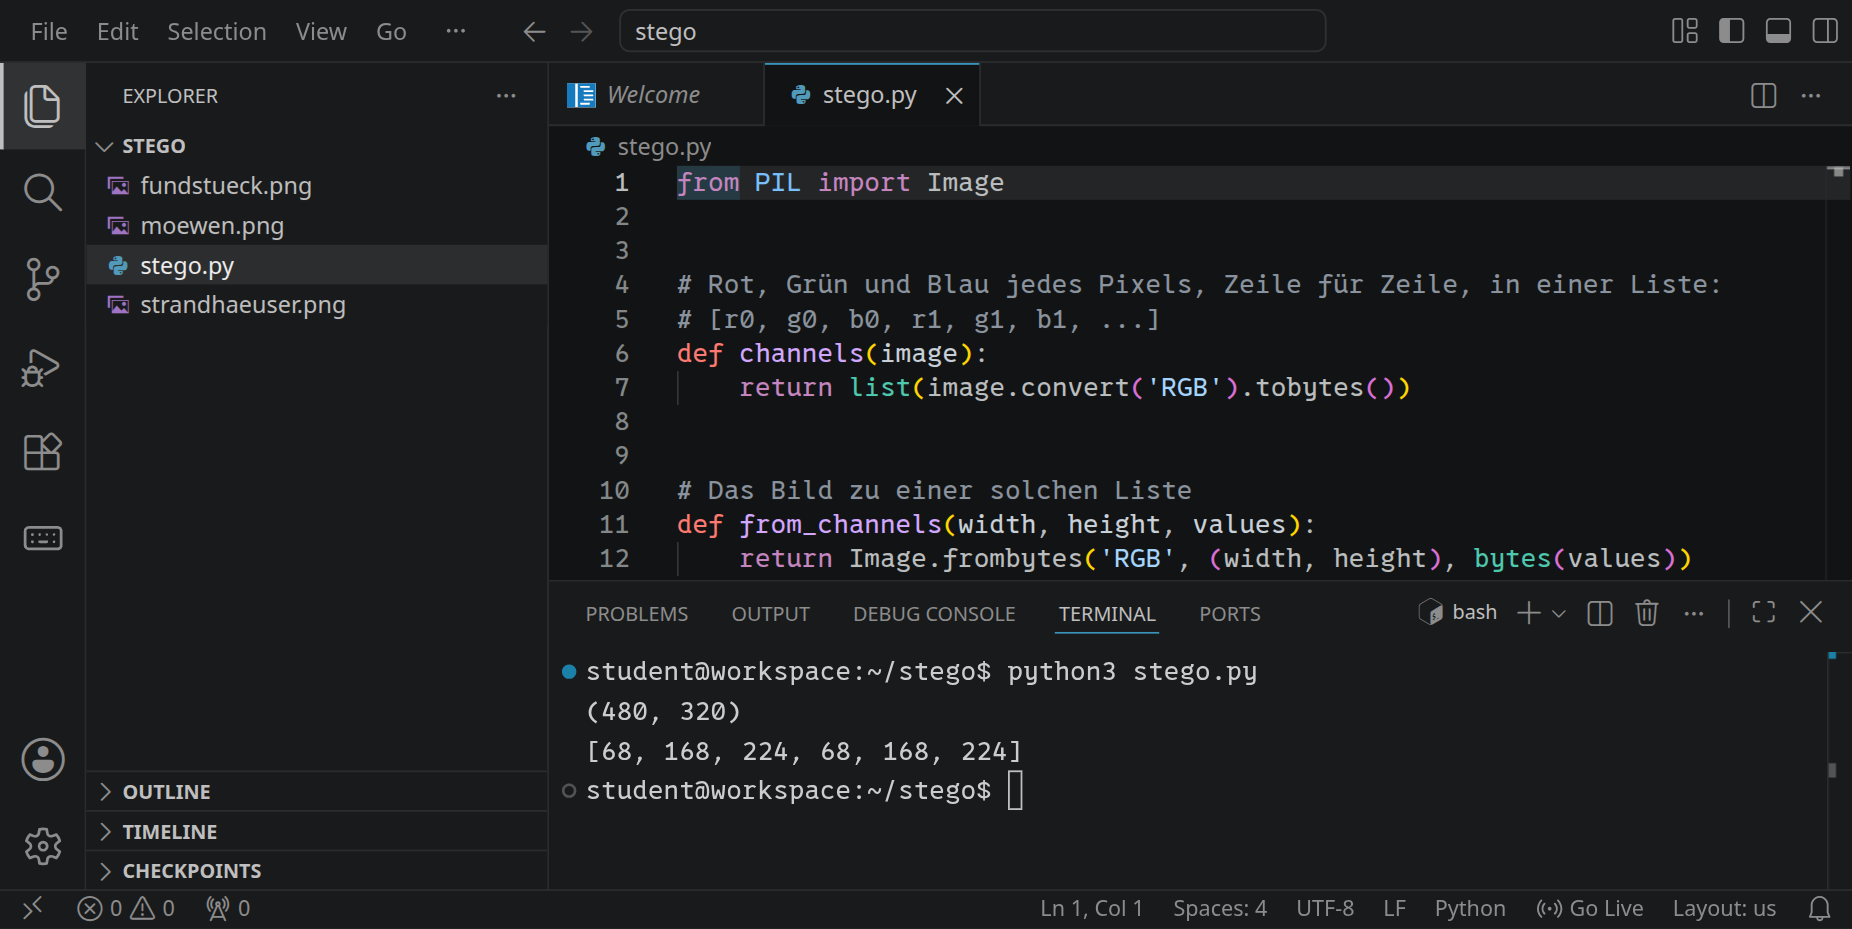The width and height of the screenshot is (1852, 929).
Task: Go forward with the right arrow
Action: [581, 32]
